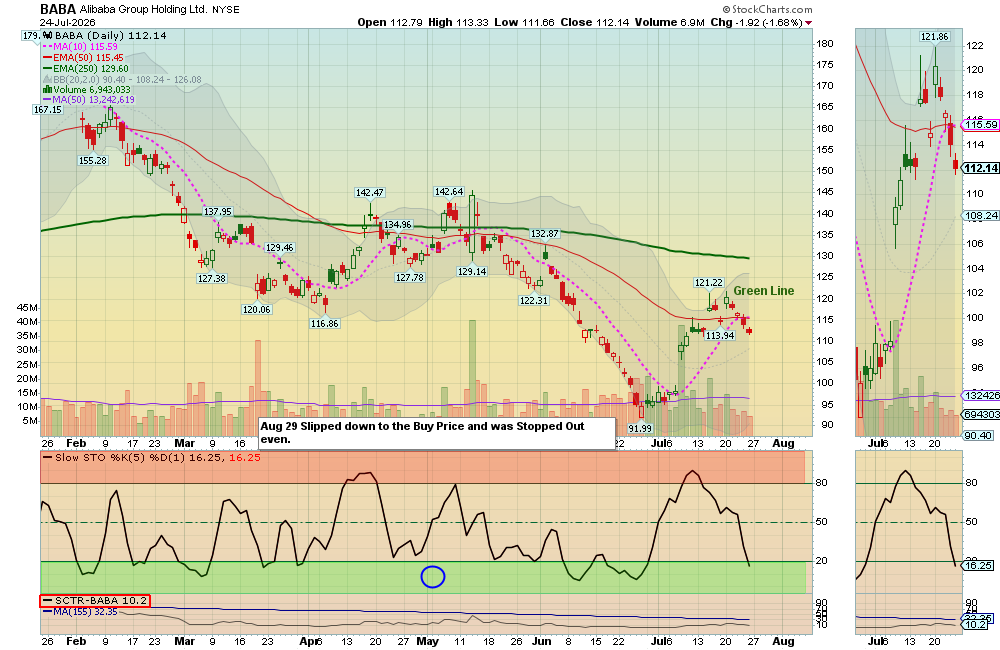Click the May label on the lower date axis

(x=427, y=641)
